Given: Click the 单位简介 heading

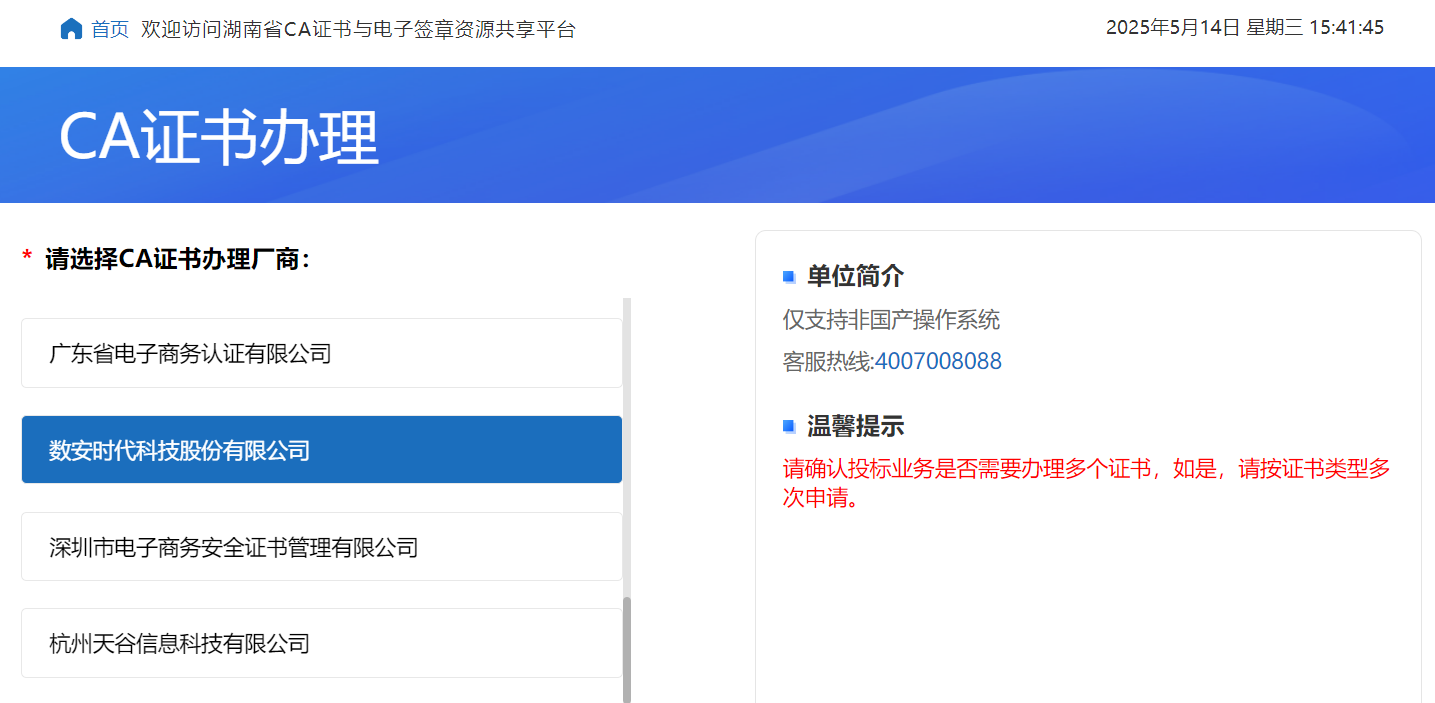Looking at the screenshot, I should click(x=856, y=276).
